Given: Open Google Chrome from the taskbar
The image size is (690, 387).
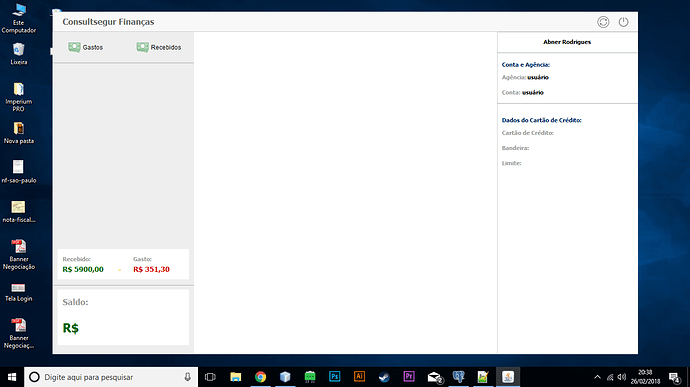Looking at the screenshot, I should click(261, 377).
